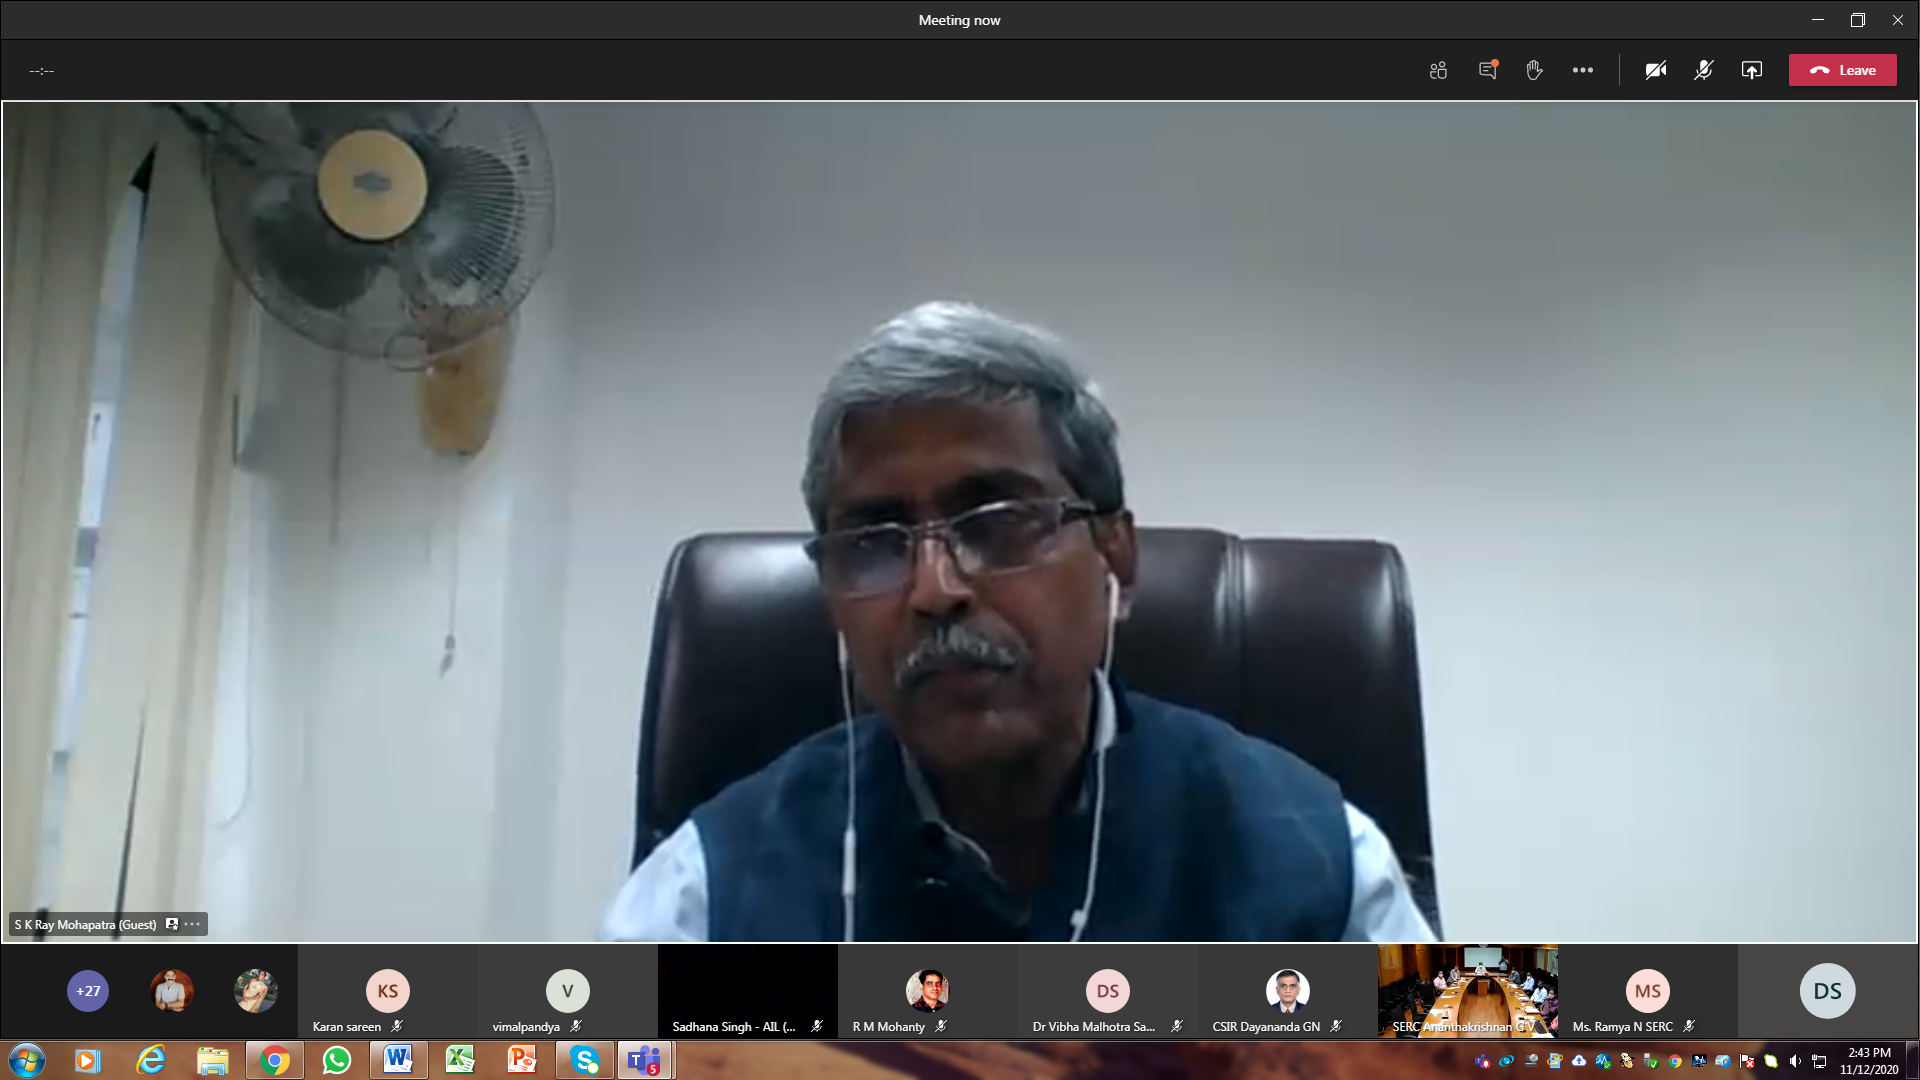Click the DS self-view avatar

pos(1828,991)
